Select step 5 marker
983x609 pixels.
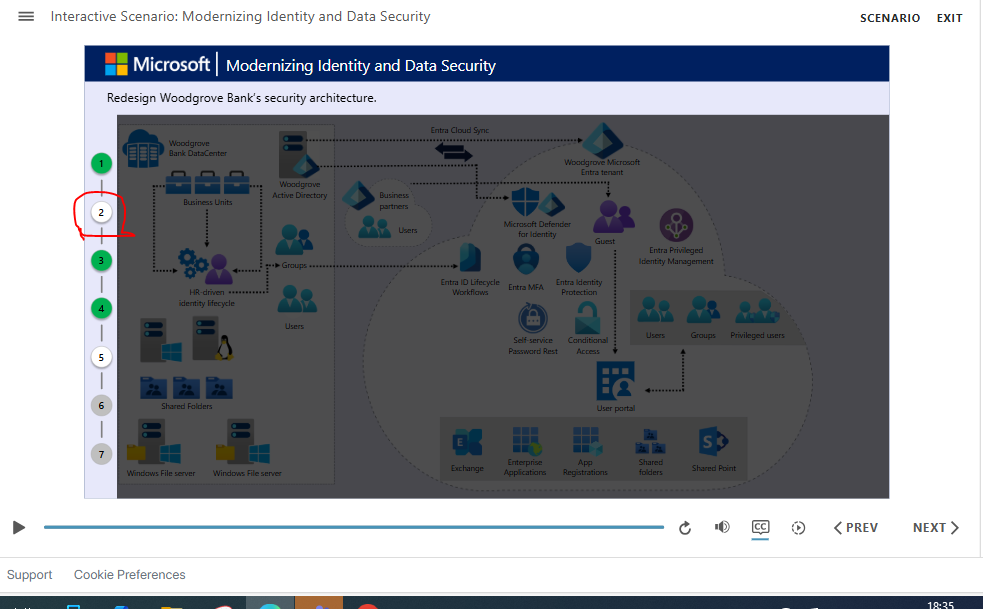pos(101,357)
